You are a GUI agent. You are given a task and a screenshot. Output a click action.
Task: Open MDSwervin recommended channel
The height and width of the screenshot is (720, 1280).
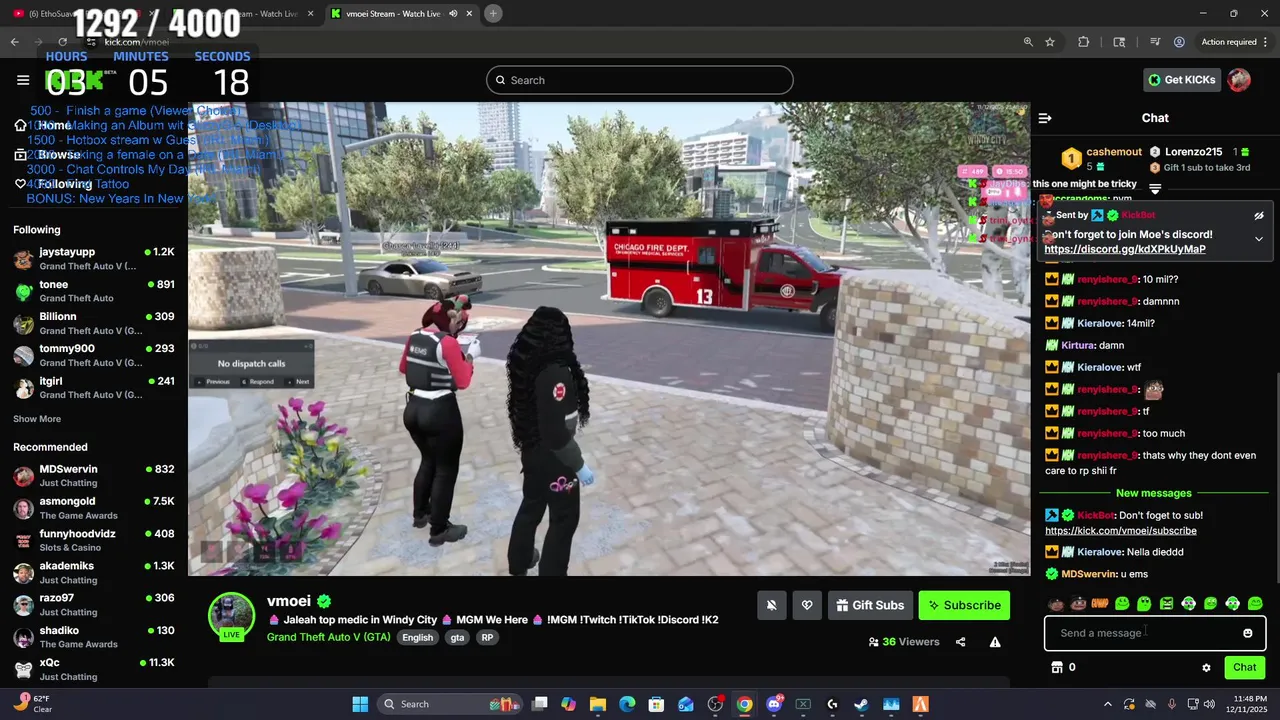94,476
